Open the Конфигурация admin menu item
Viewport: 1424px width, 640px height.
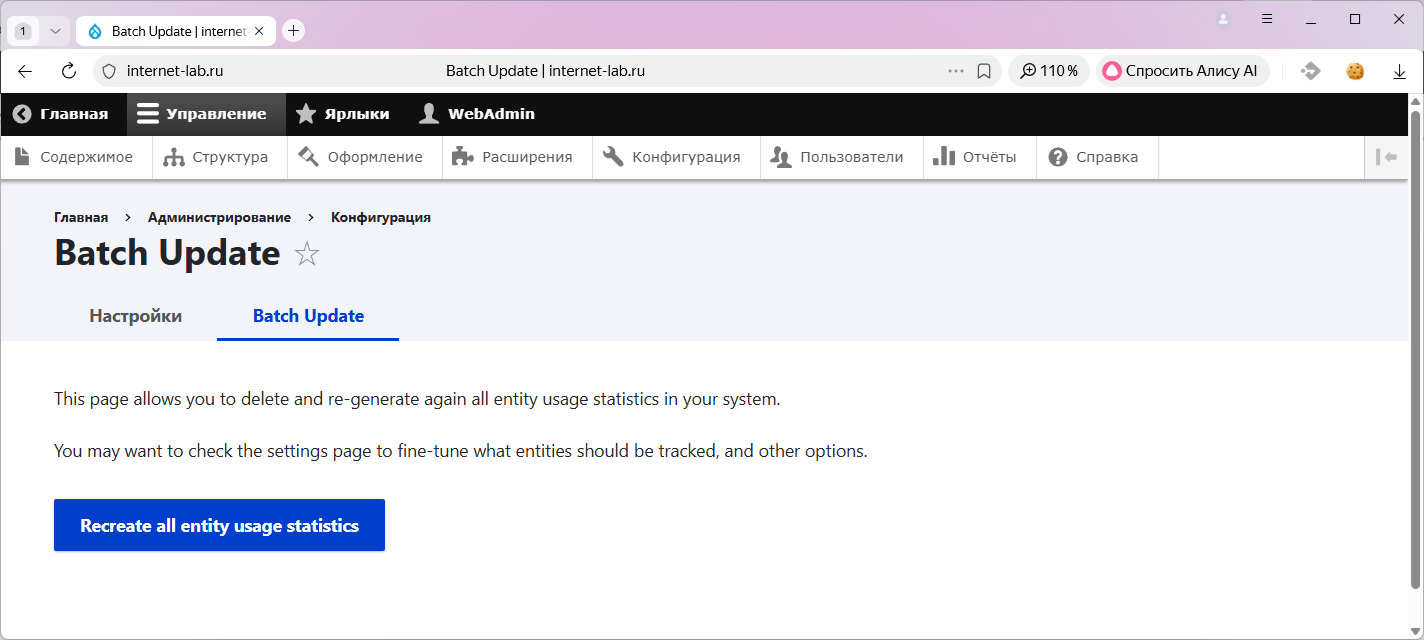pyautogui.click(x=673, y=157)
